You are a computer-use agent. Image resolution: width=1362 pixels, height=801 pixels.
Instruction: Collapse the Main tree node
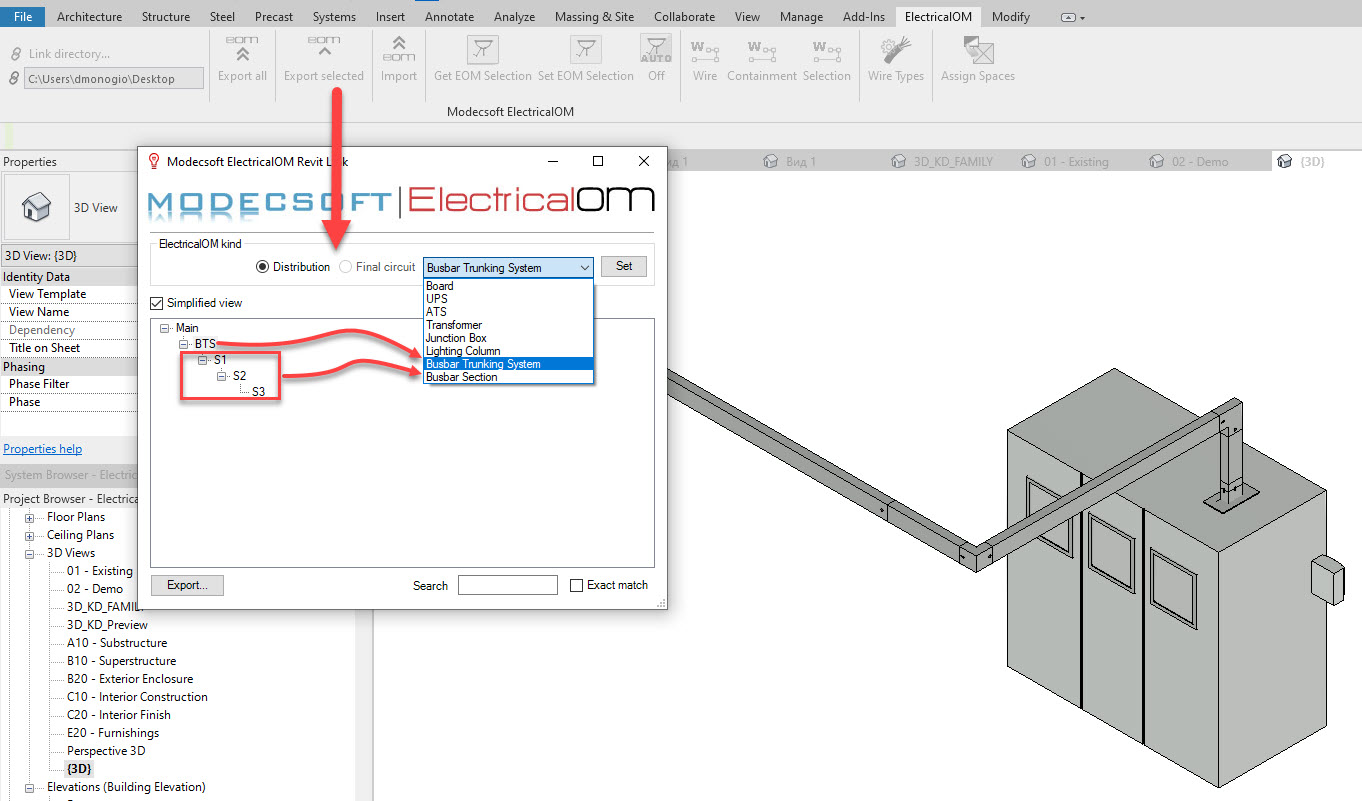click(x=164, y=328)
